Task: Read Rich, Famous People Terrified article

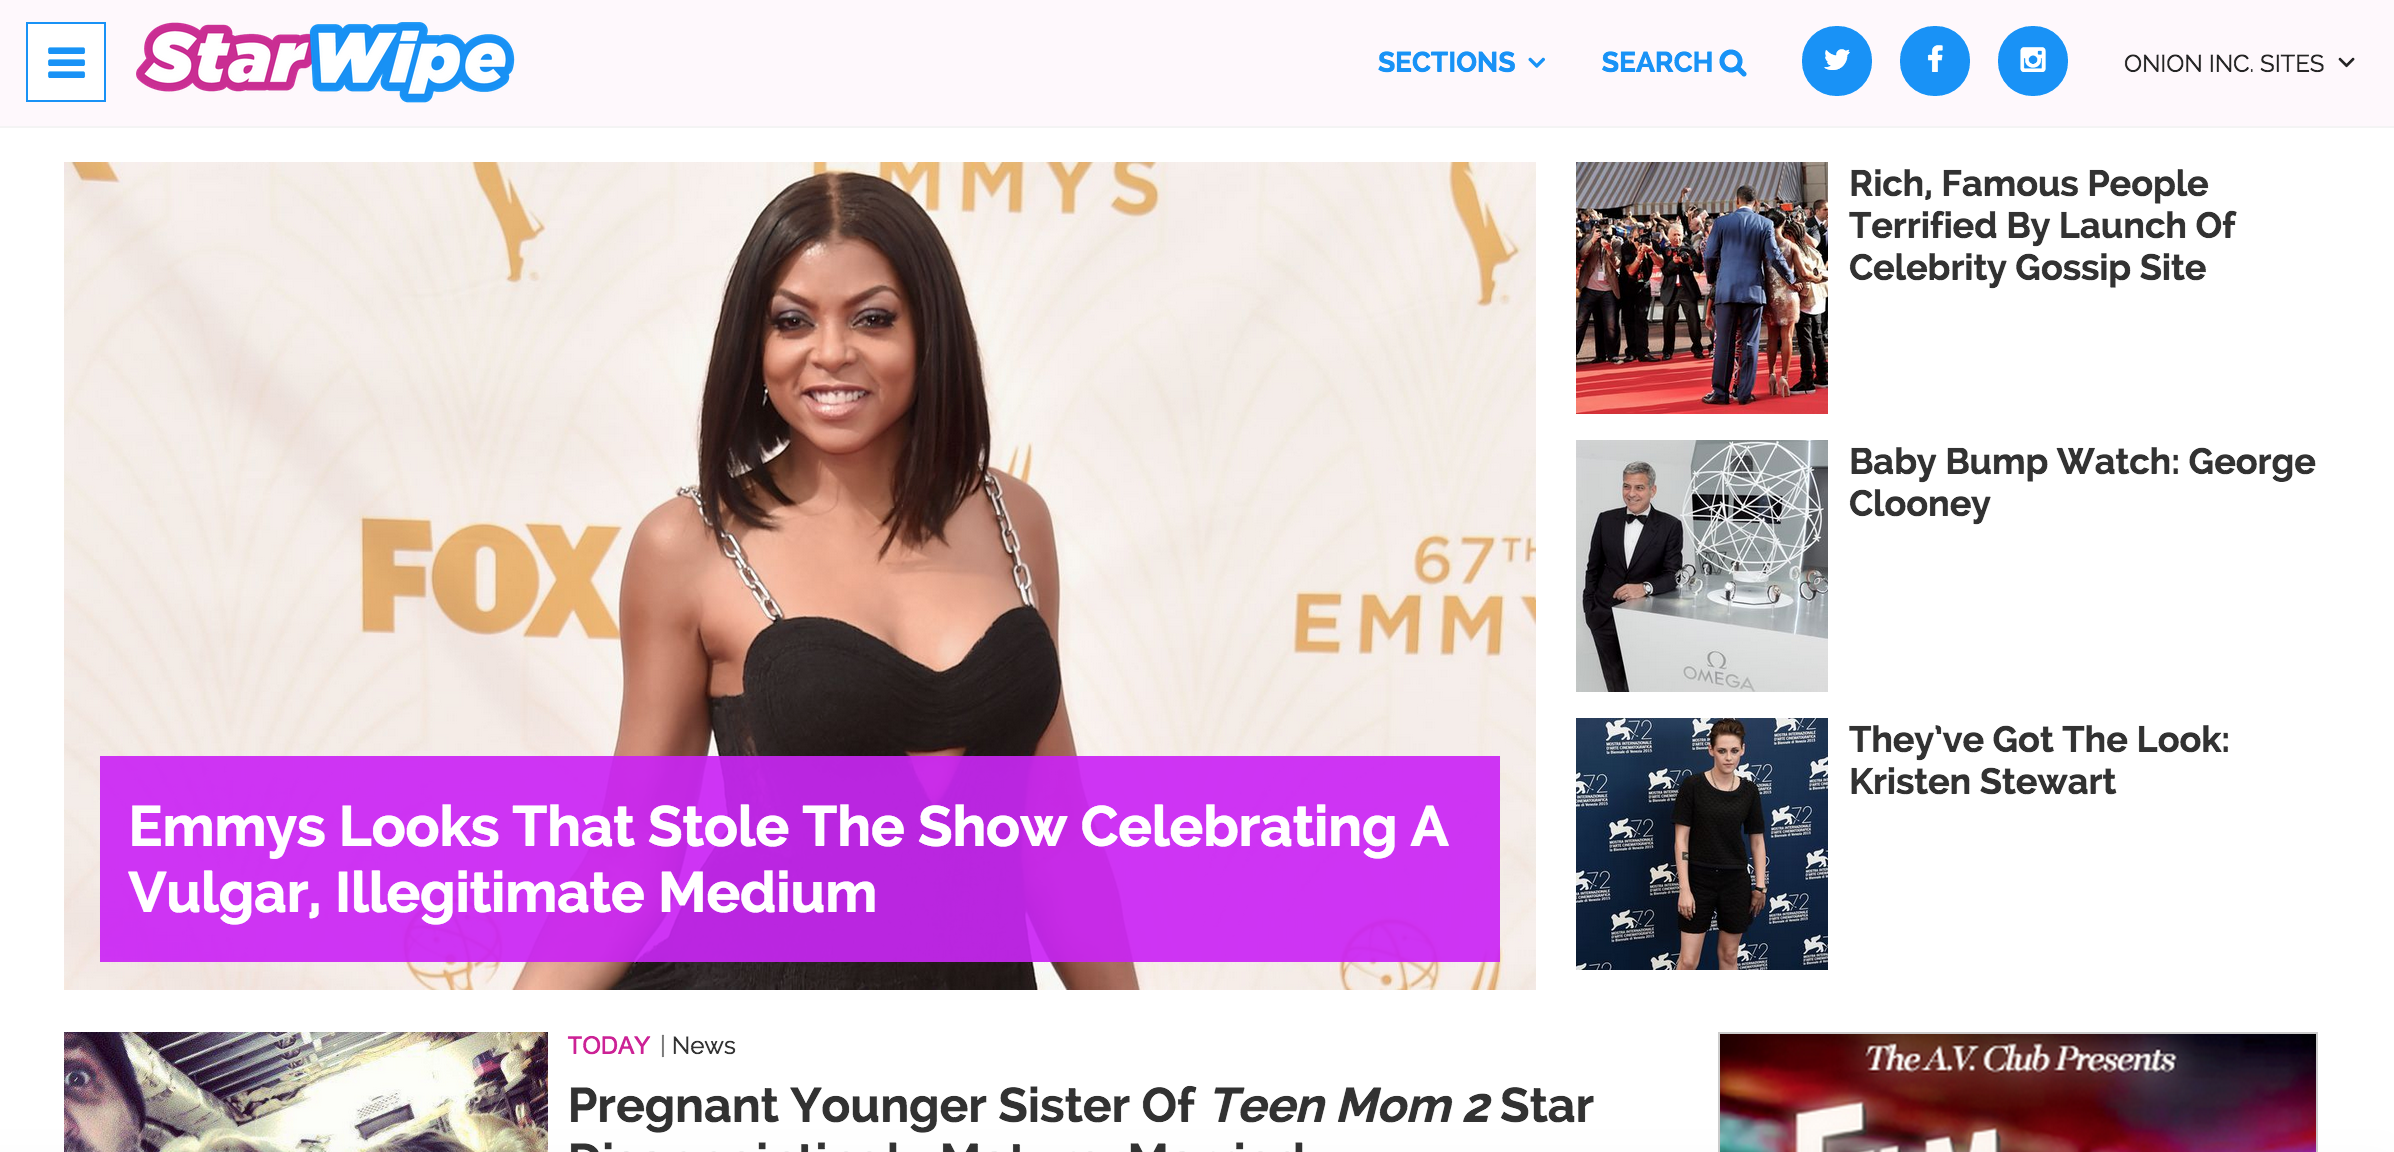Action: pos(2041,226)
